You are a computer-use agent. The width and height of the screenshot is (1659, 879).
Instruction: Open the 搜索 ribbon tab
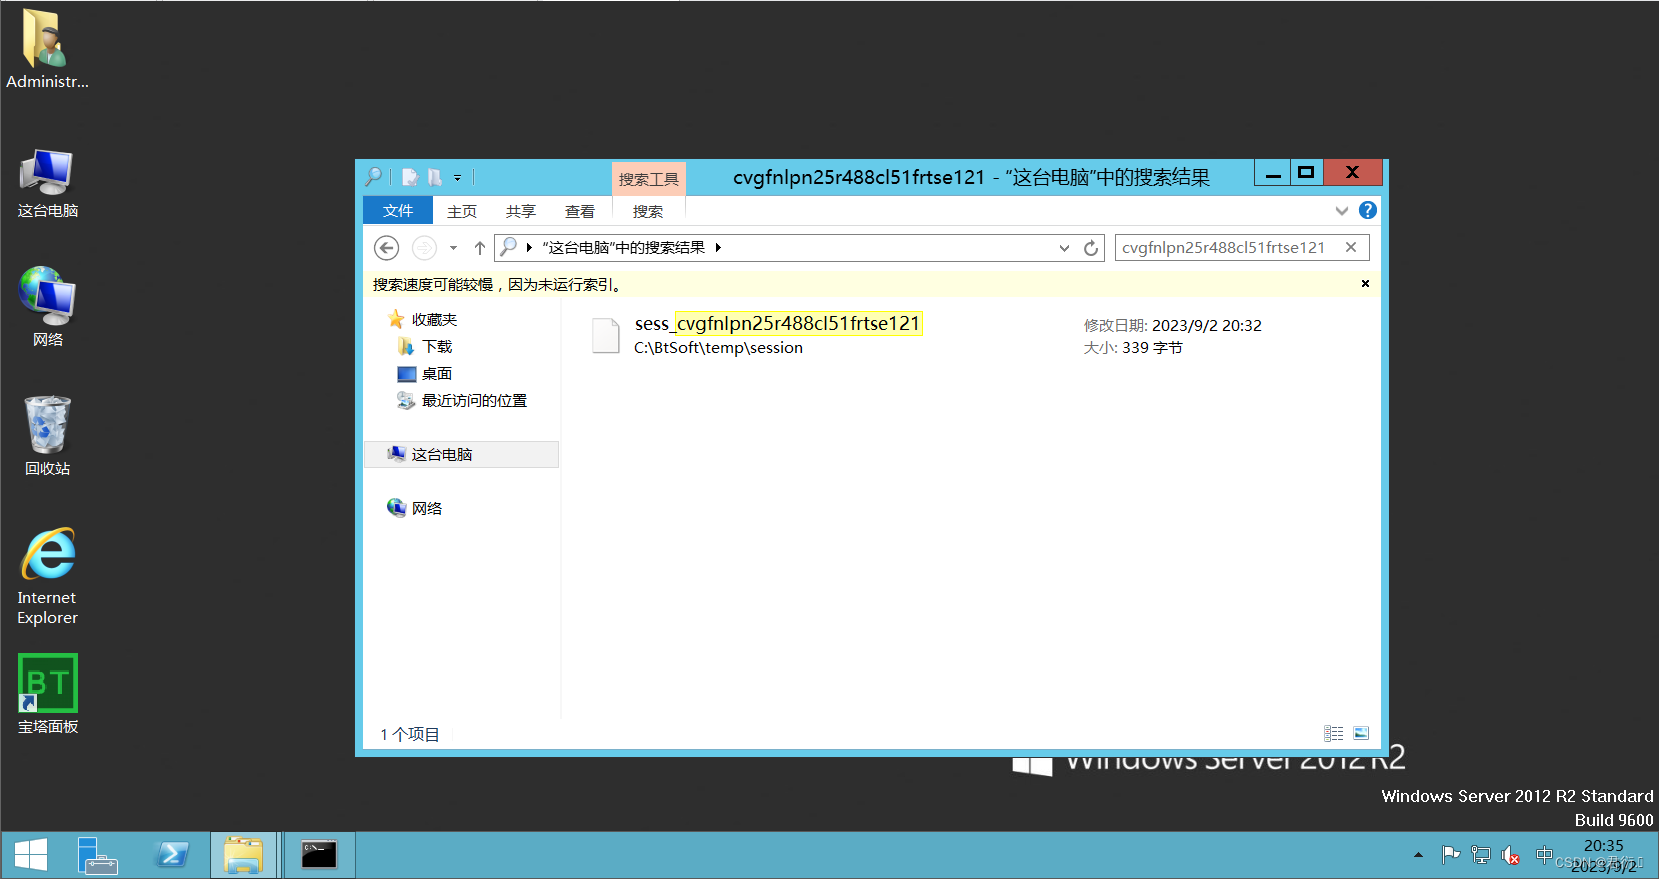648,211
